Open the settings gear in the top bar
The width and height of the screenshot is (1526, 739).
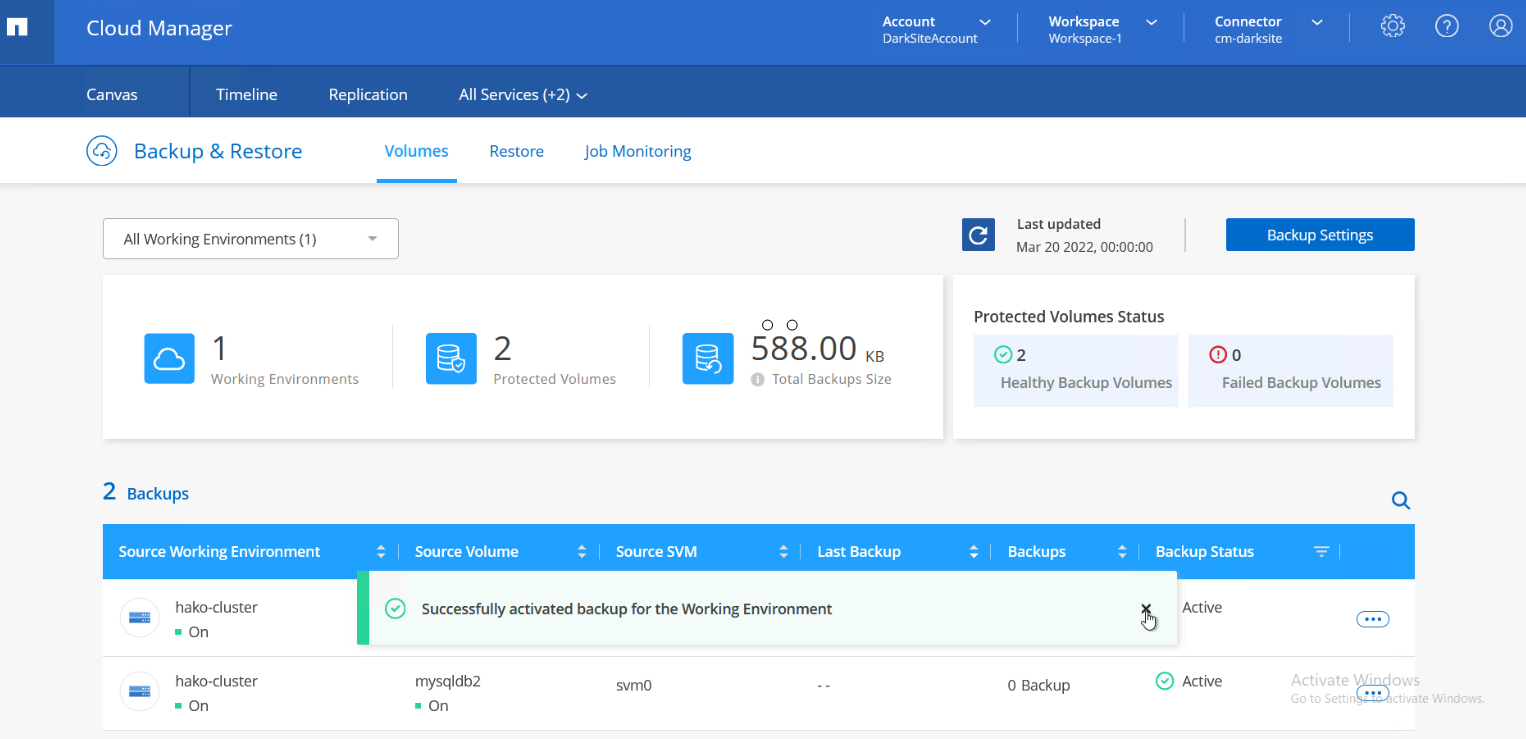(x=1392, y=26)
